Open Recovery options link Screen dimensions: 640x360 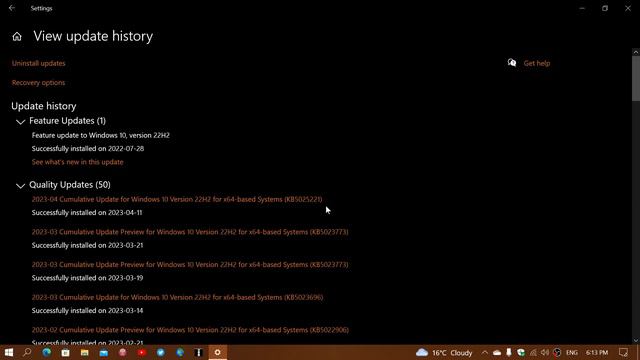point(38,82)
